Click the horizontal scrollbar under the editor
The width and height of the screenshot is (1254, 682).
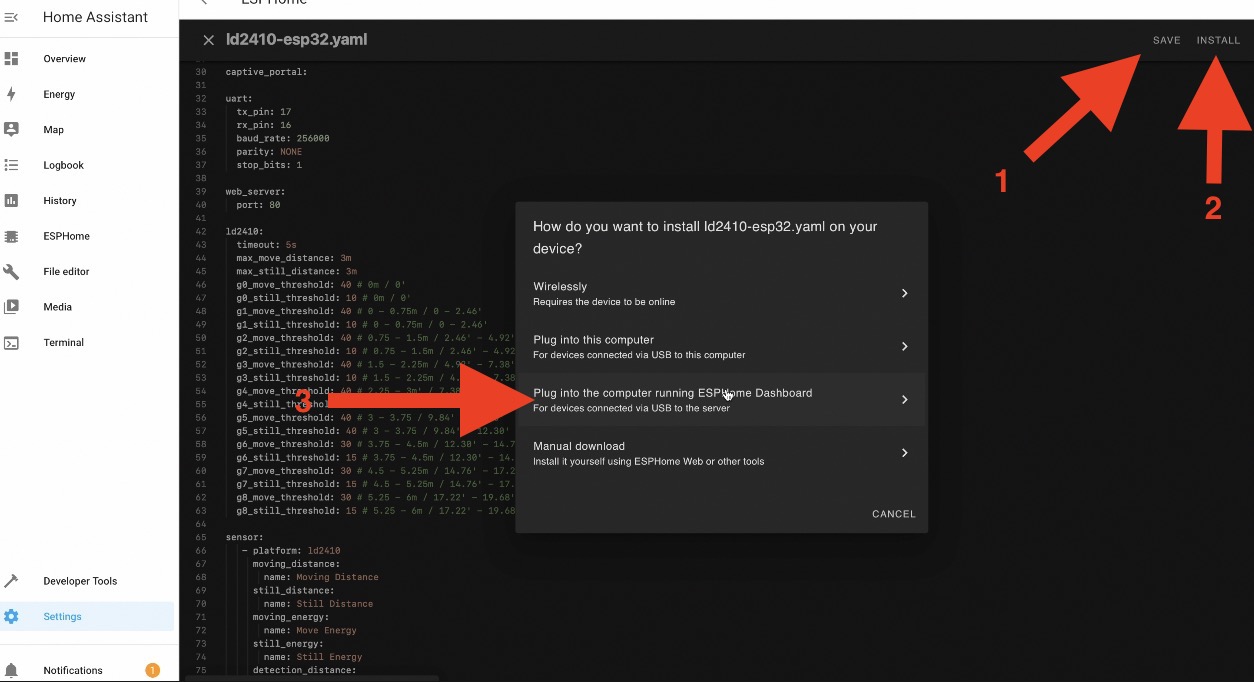point(312,678)
